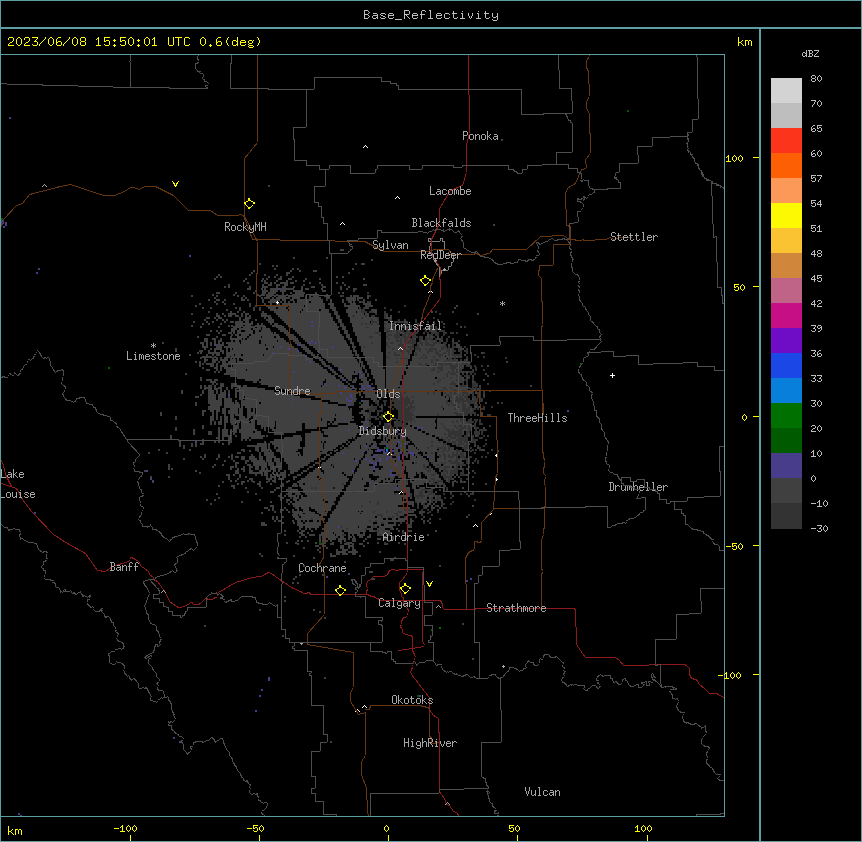Pick the orange 60-57 dBZ legend swatch
This screenshot has height=842, width=862.
(x=786, y=166)
